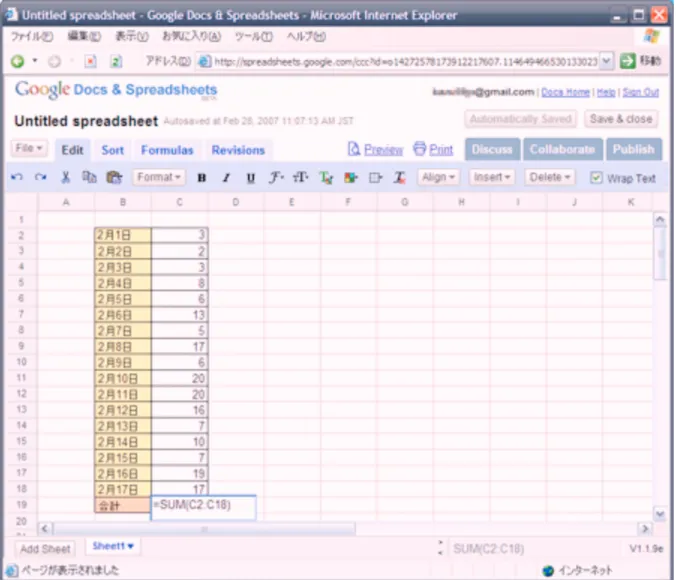
Task: Toggle Italic formatting
Action: point(226,178)
